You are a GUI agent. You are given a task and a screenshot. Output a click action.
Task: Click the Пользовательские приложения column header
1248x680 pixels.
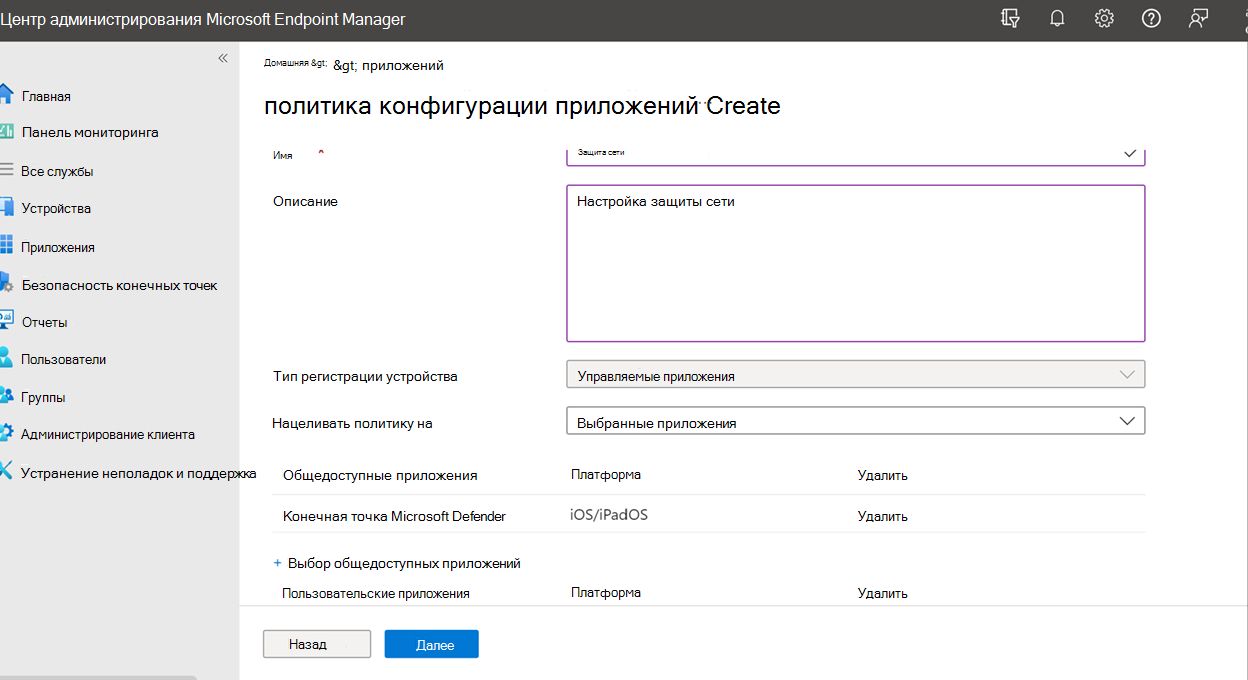(x=376, y=593)
